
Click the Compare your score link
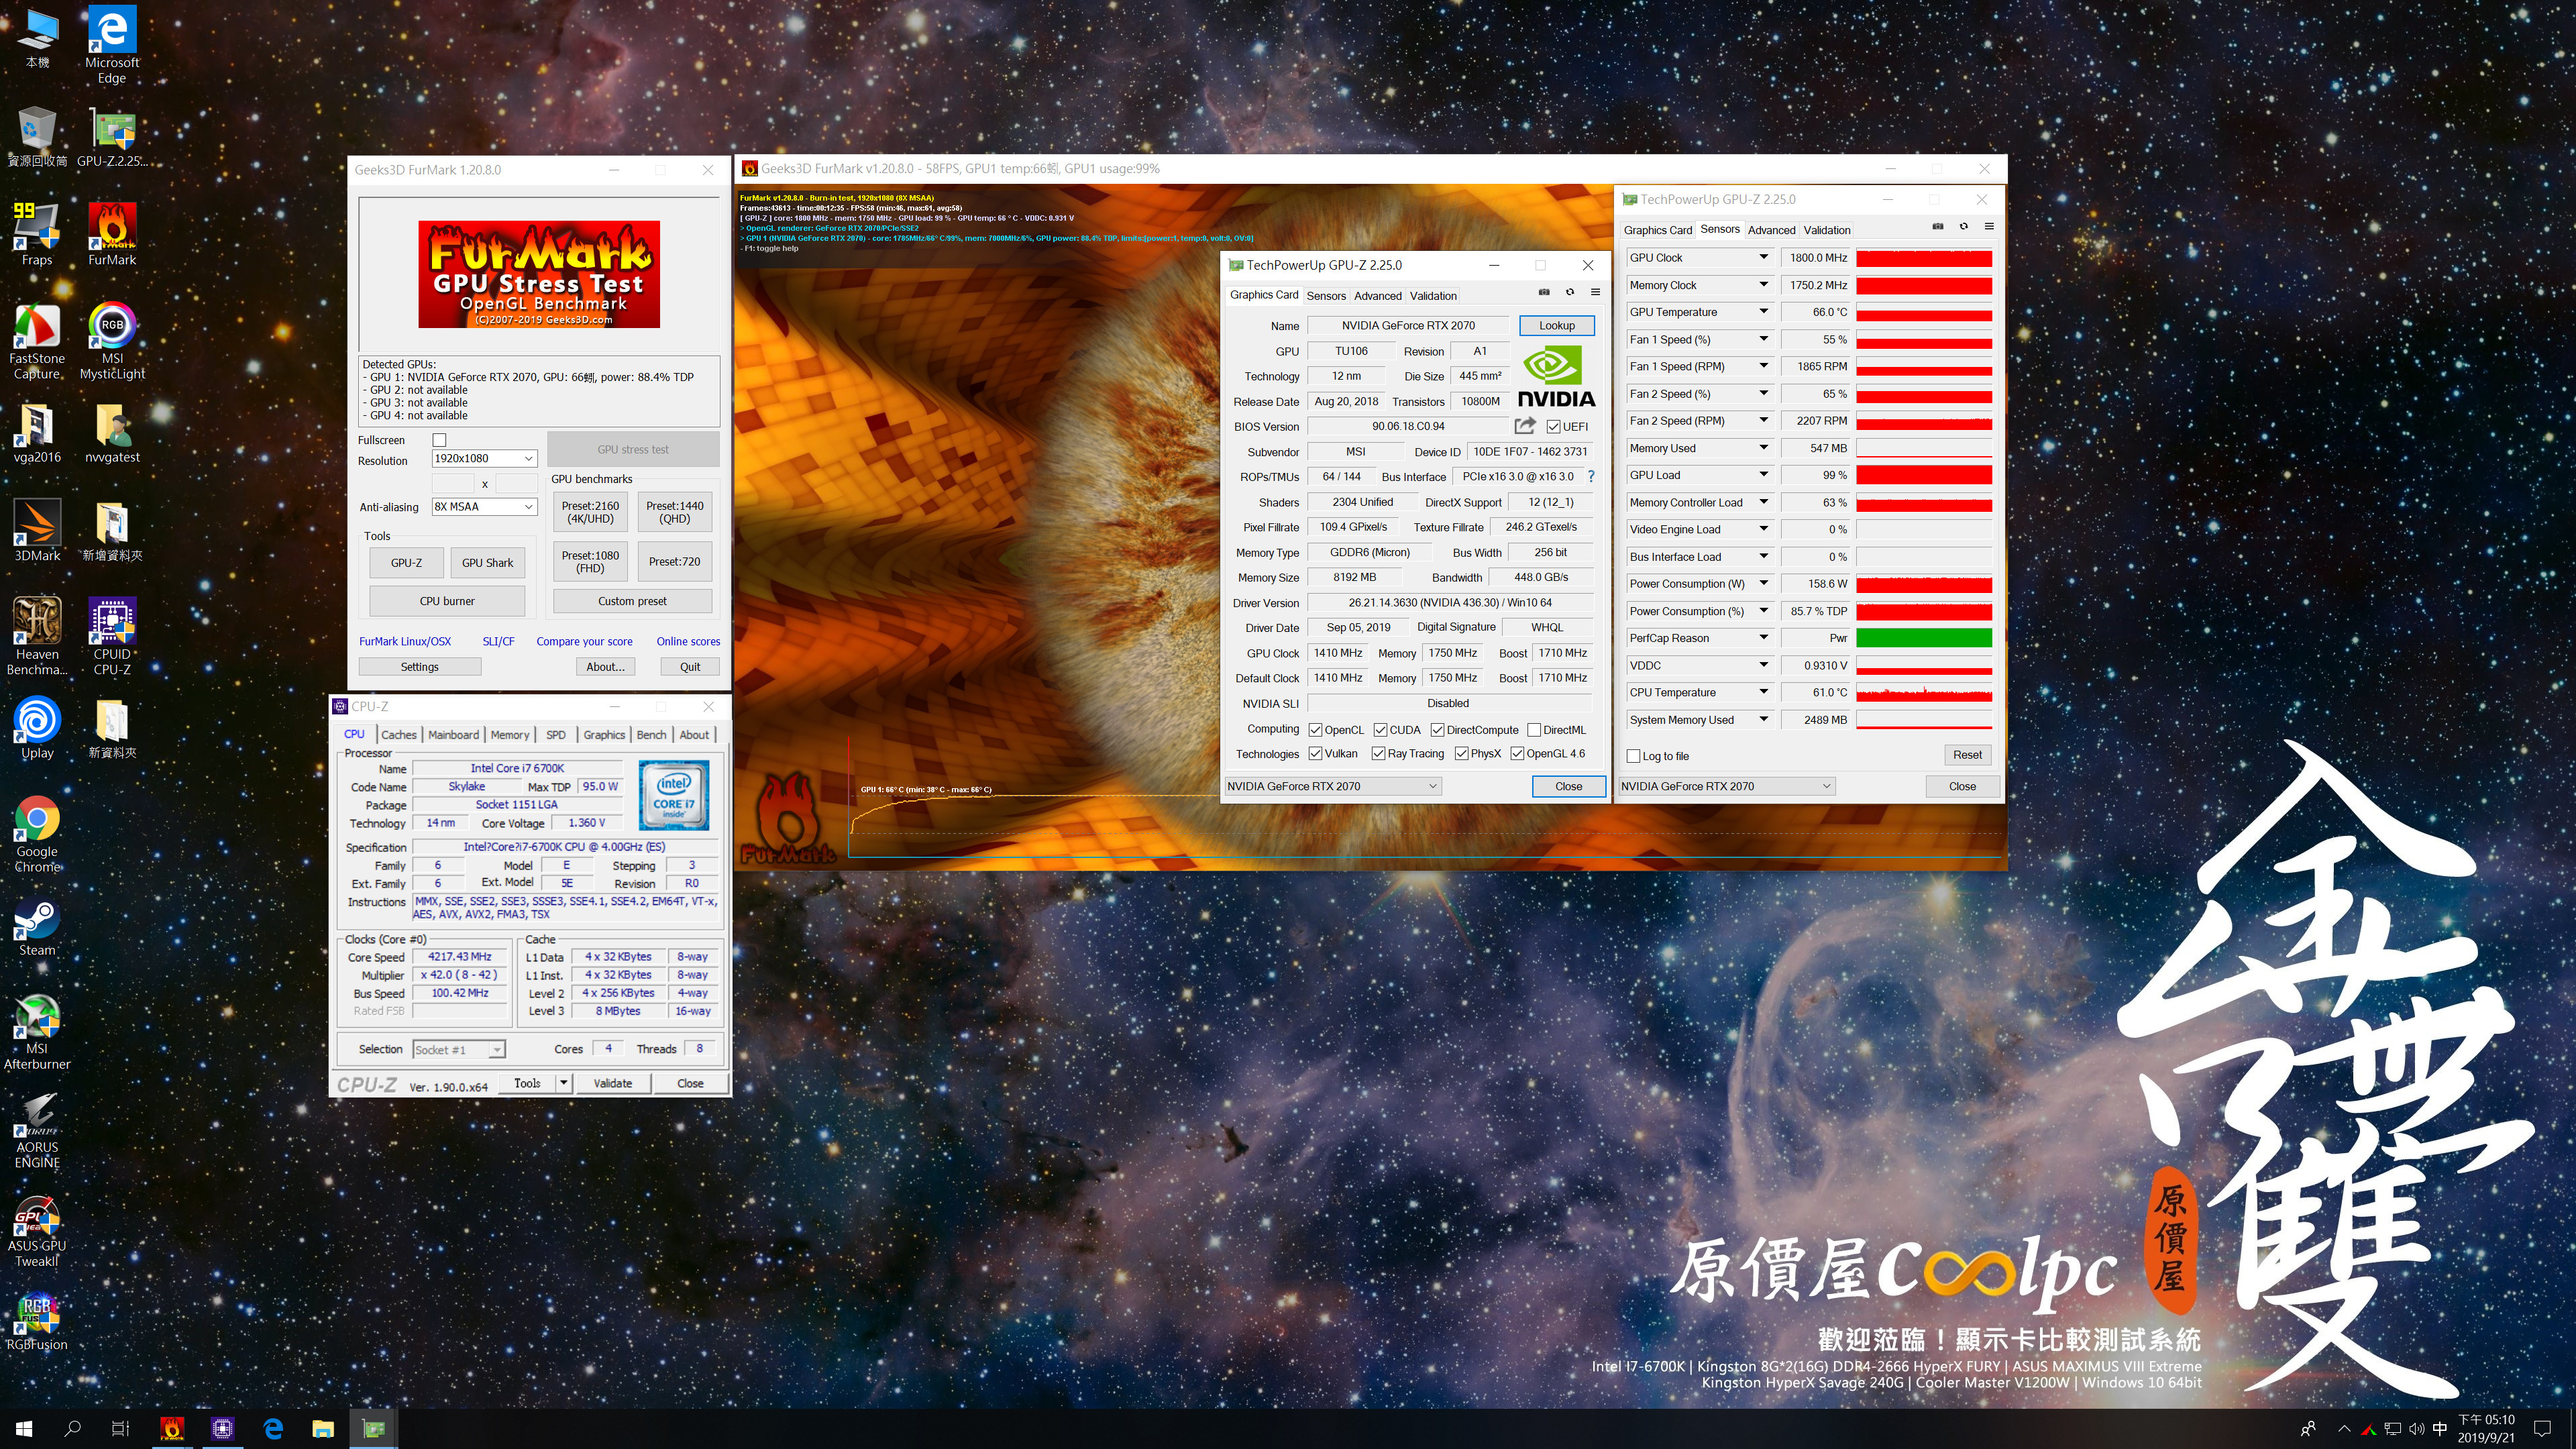(584, 642)
